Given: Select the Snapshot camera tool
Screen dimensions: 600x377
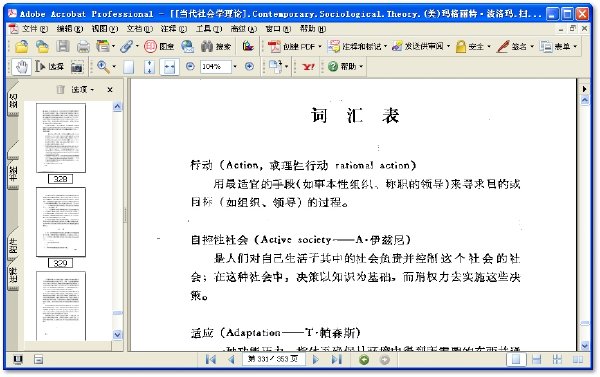Looking at the screenshot, I should click(77, 67).
